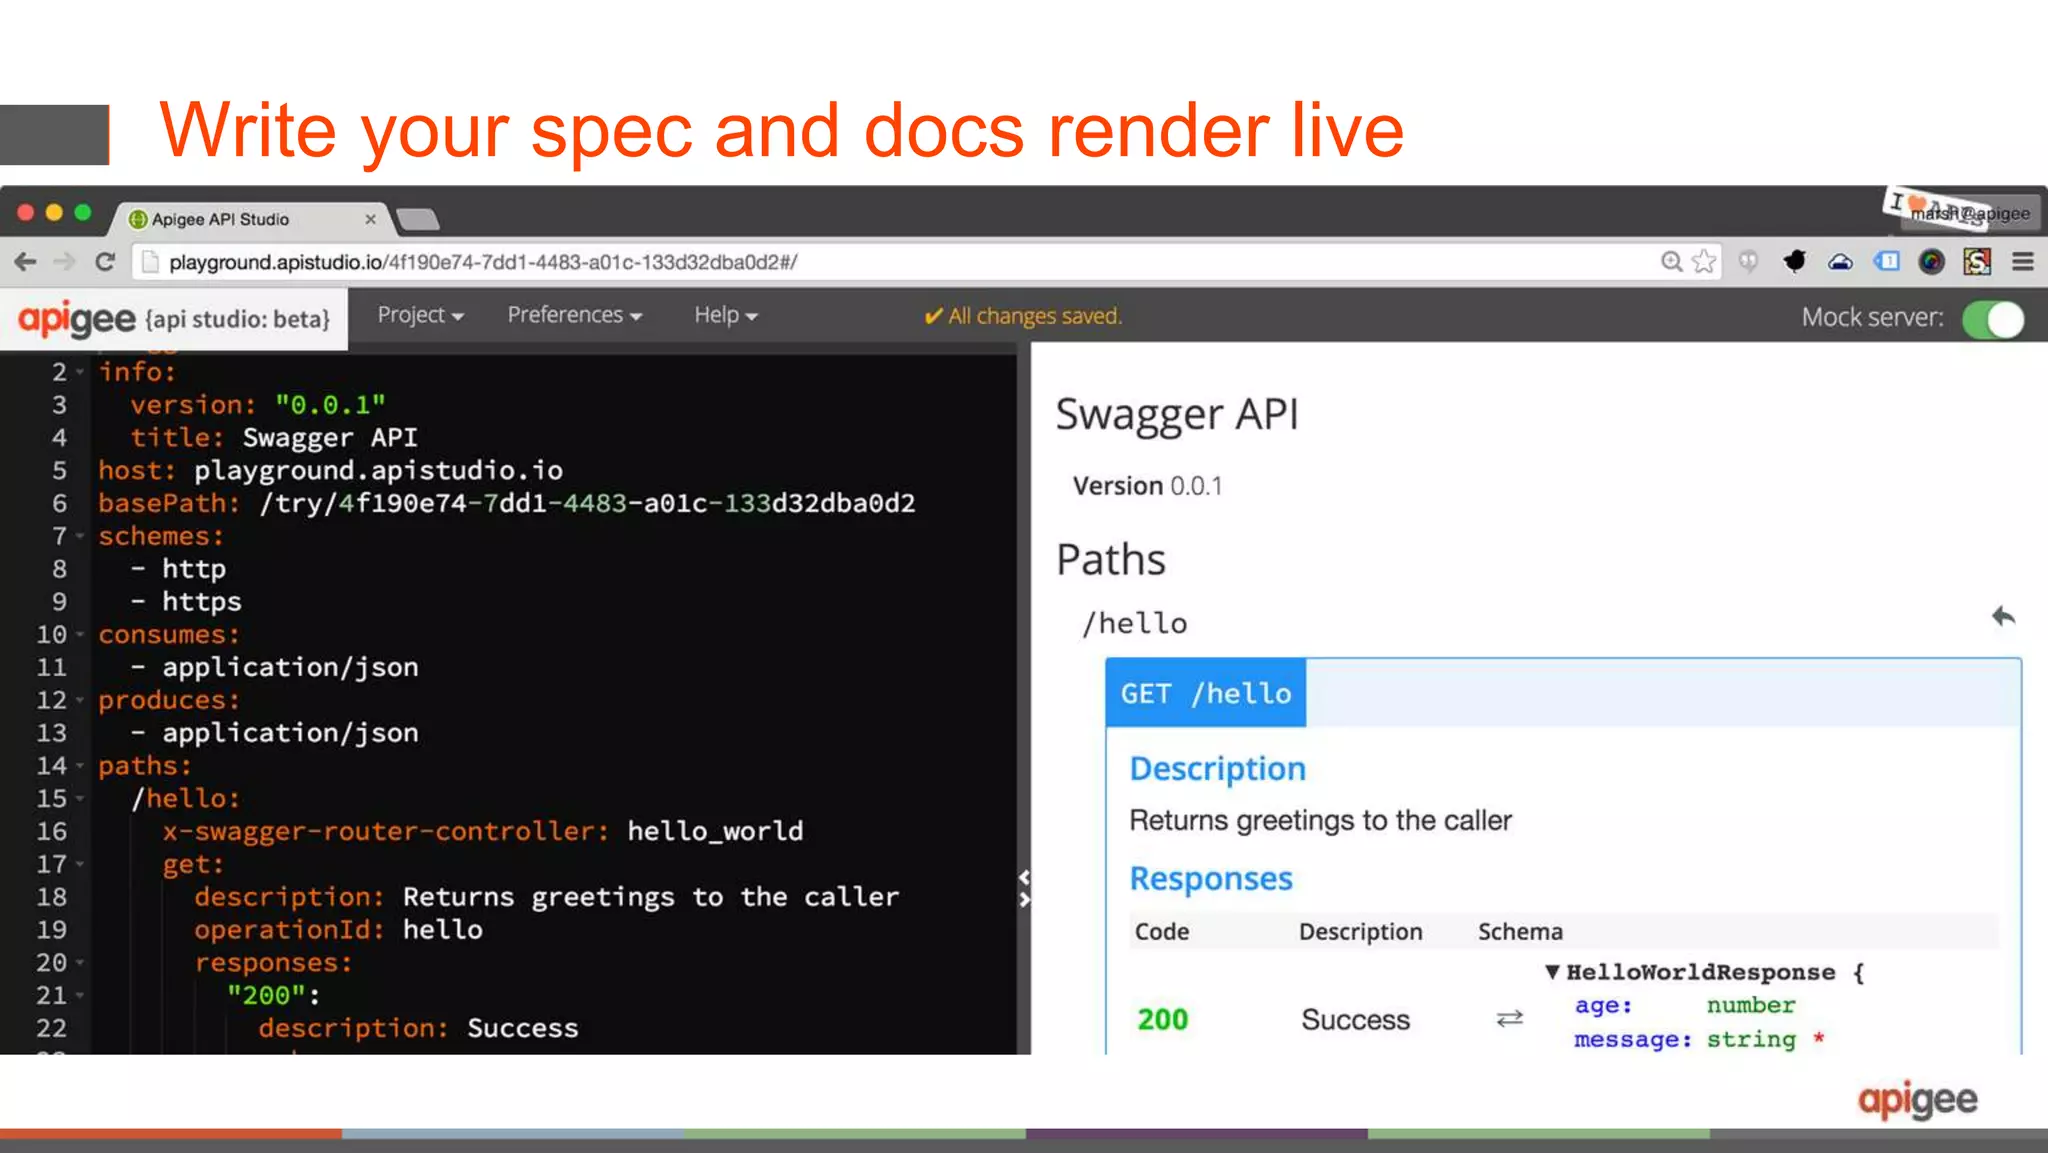Click the schema swap arrows next to Success
The image size is (2048, 1153).
[1509, 1019]
